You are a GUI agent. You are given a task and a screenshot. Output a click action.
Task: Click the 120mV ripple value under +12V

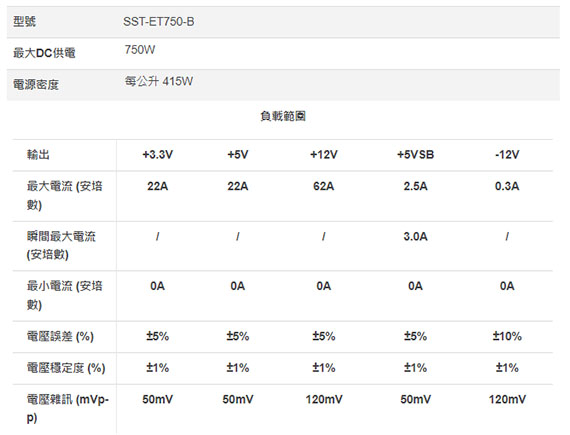click(324, 399)
